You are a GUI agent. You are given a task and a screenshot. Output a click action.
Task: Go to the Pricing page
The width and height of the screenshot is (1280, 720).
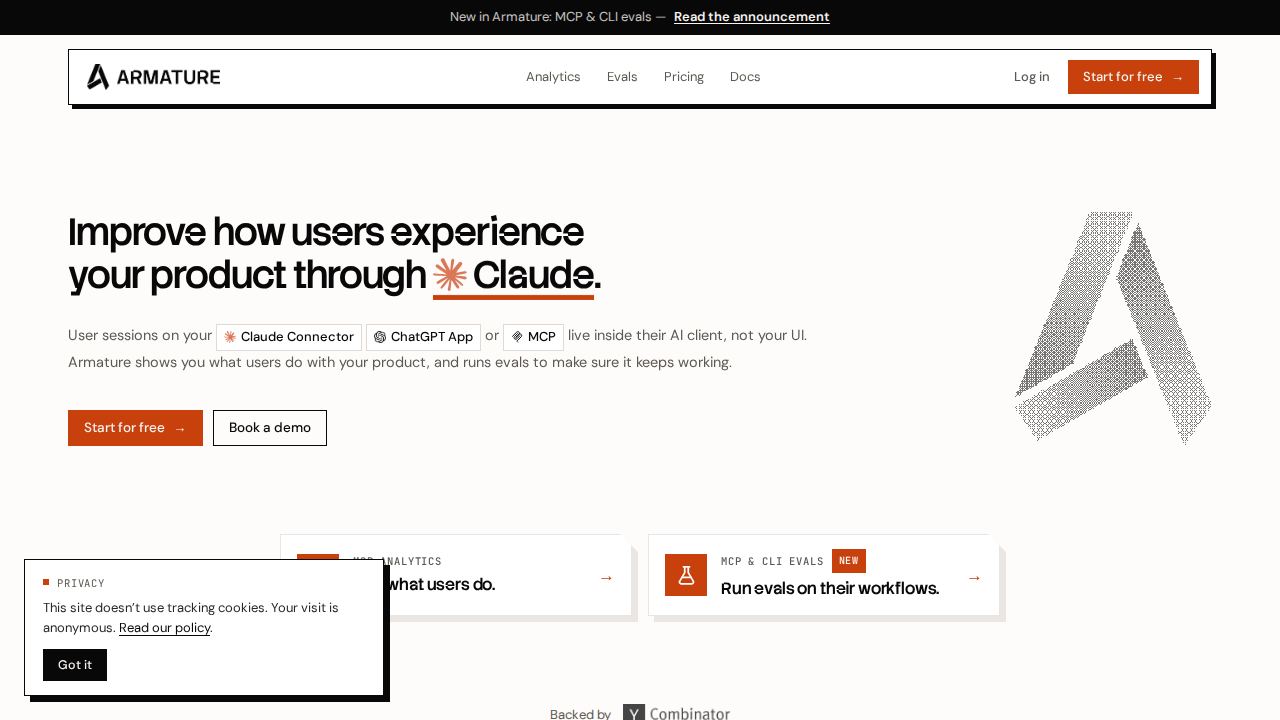[684, 77]
